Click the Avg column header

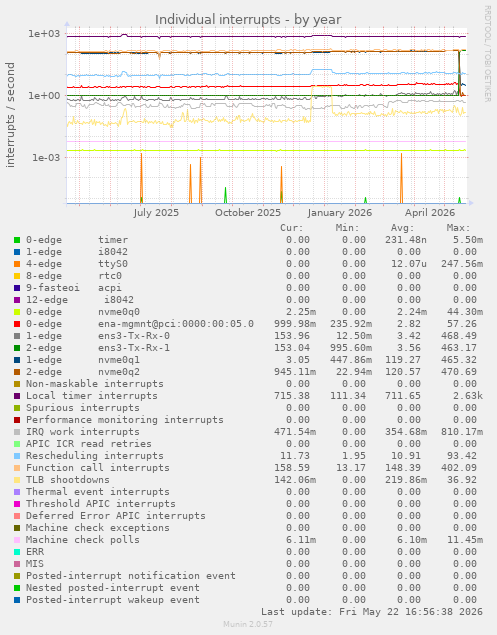(403, 228)
